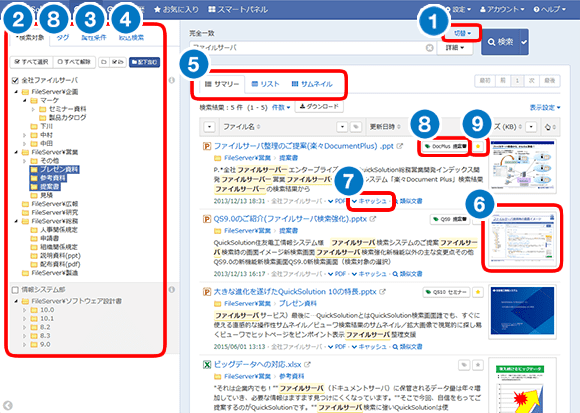Click the blue 検索 search button
This screenshot has height=413, width=580.
(500, 42)
